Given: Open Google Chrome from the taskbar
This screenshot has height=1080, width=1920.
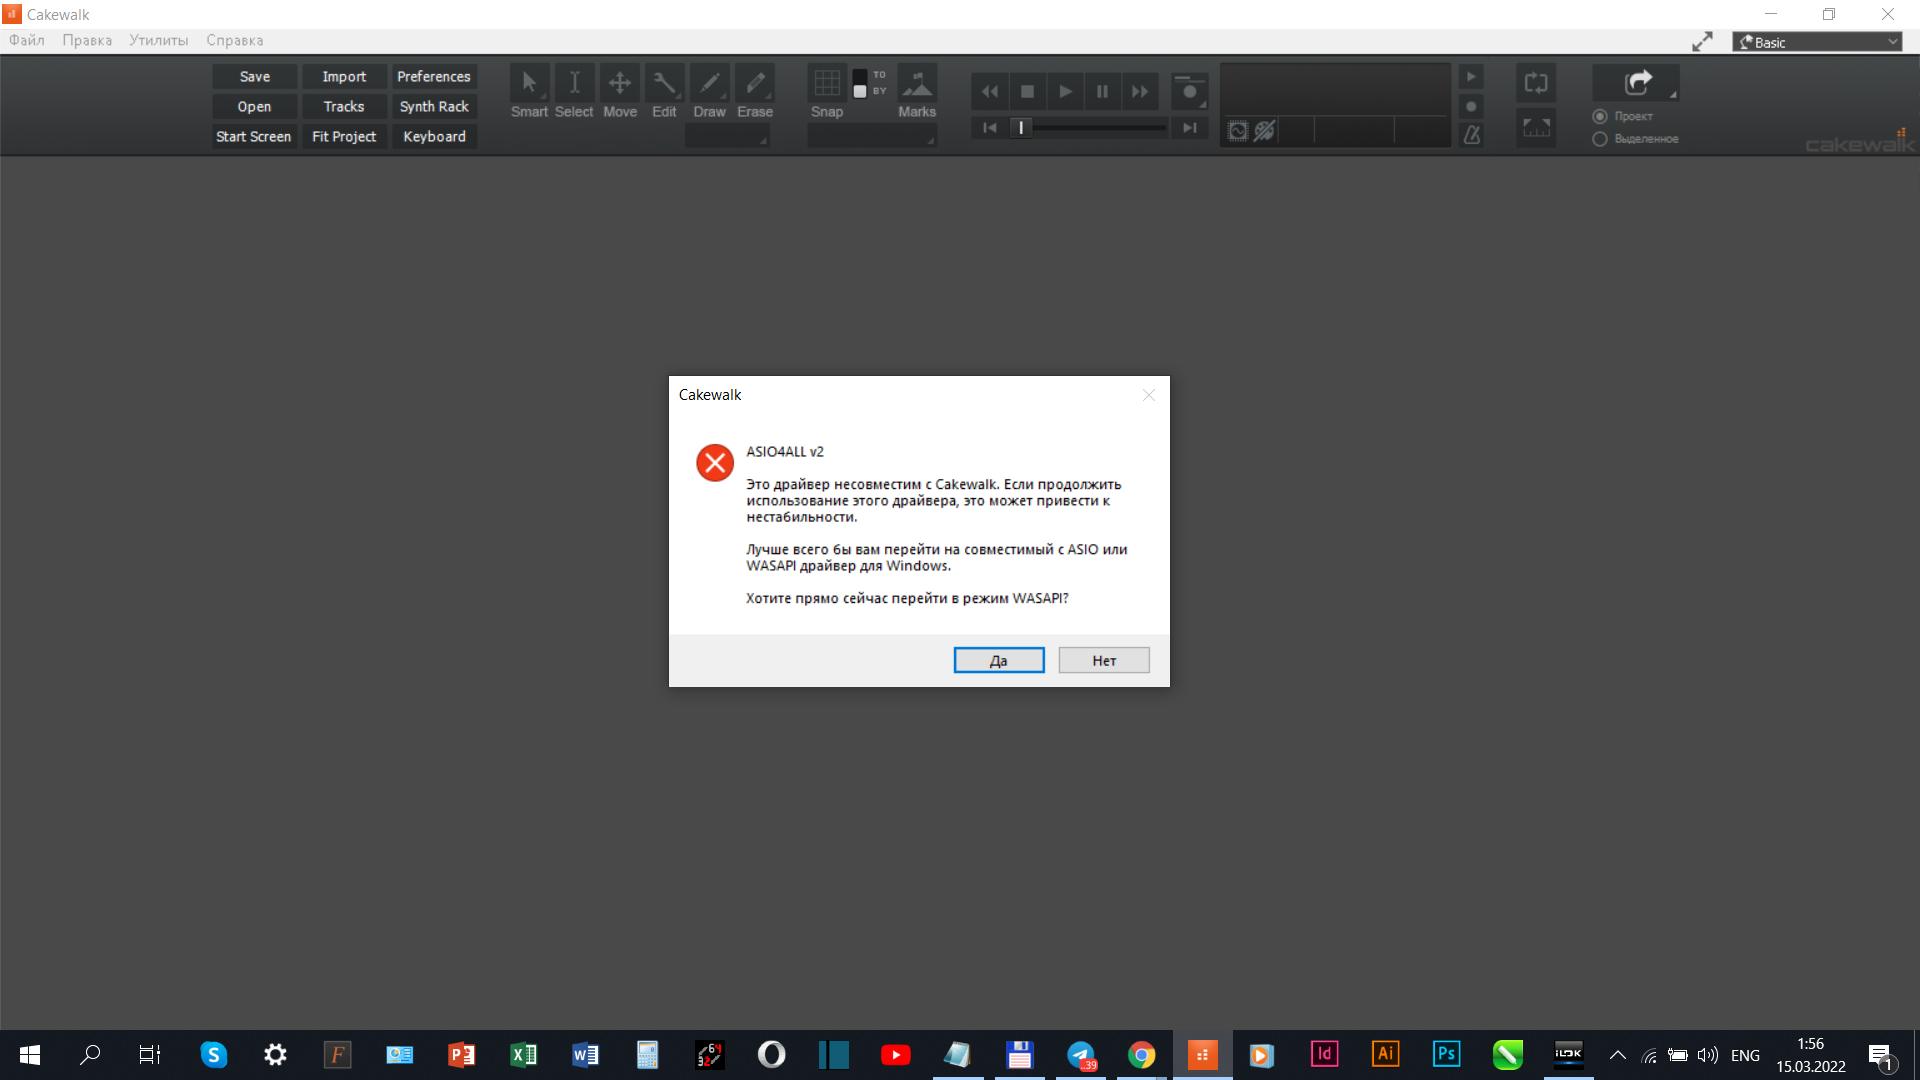Looking at the screenshot, I should pos(1141,1055).
